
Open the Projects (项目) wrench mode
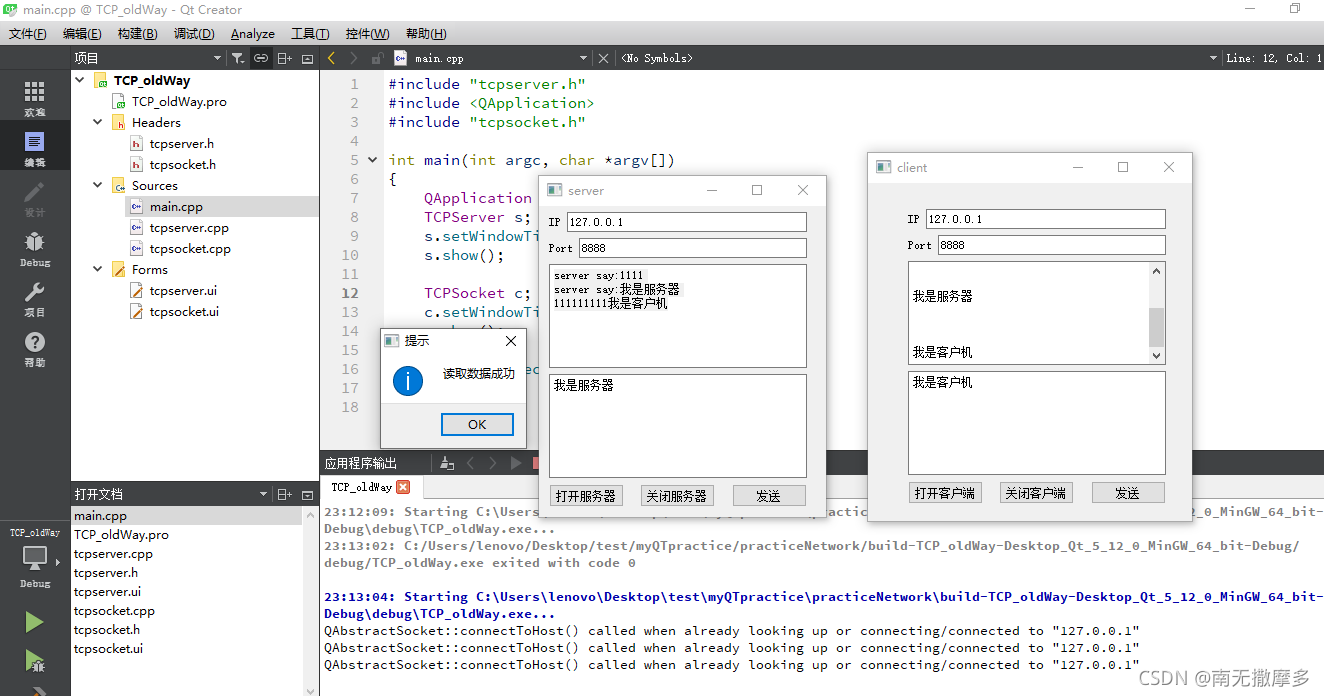(x=35, y=299)
